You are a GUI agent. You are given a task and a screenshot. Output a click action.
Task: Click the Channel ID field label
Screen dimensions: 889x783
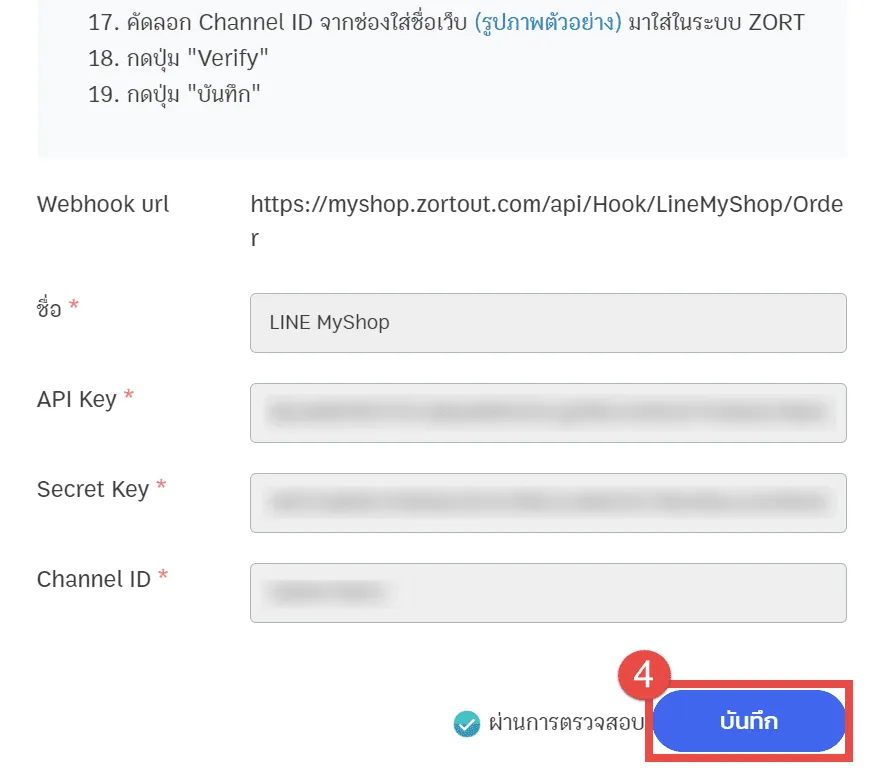click(94, 579)
